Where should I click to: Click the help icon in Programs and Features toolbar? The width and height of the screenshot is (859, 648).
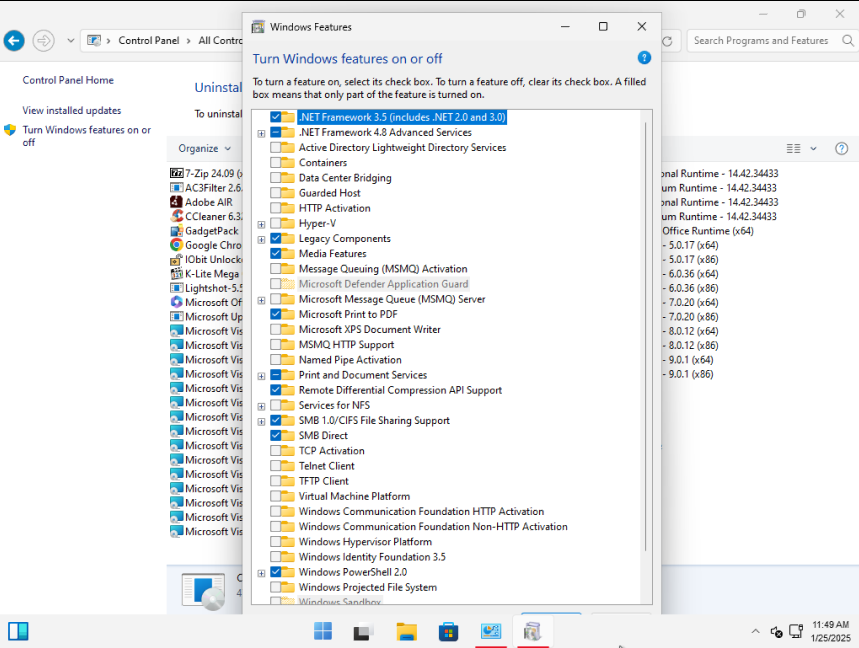point(841,148)
